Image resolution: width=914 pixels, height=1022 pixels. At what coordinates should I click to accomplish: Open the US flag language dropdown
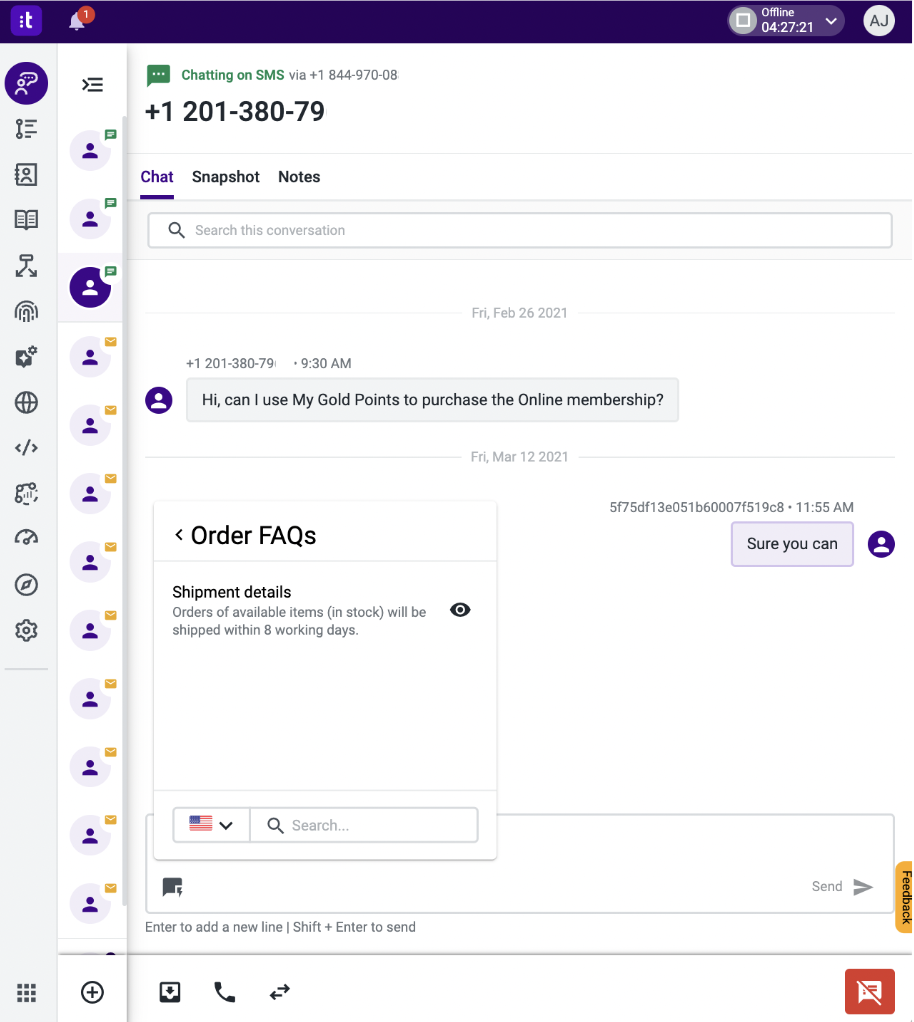[211, 825]
